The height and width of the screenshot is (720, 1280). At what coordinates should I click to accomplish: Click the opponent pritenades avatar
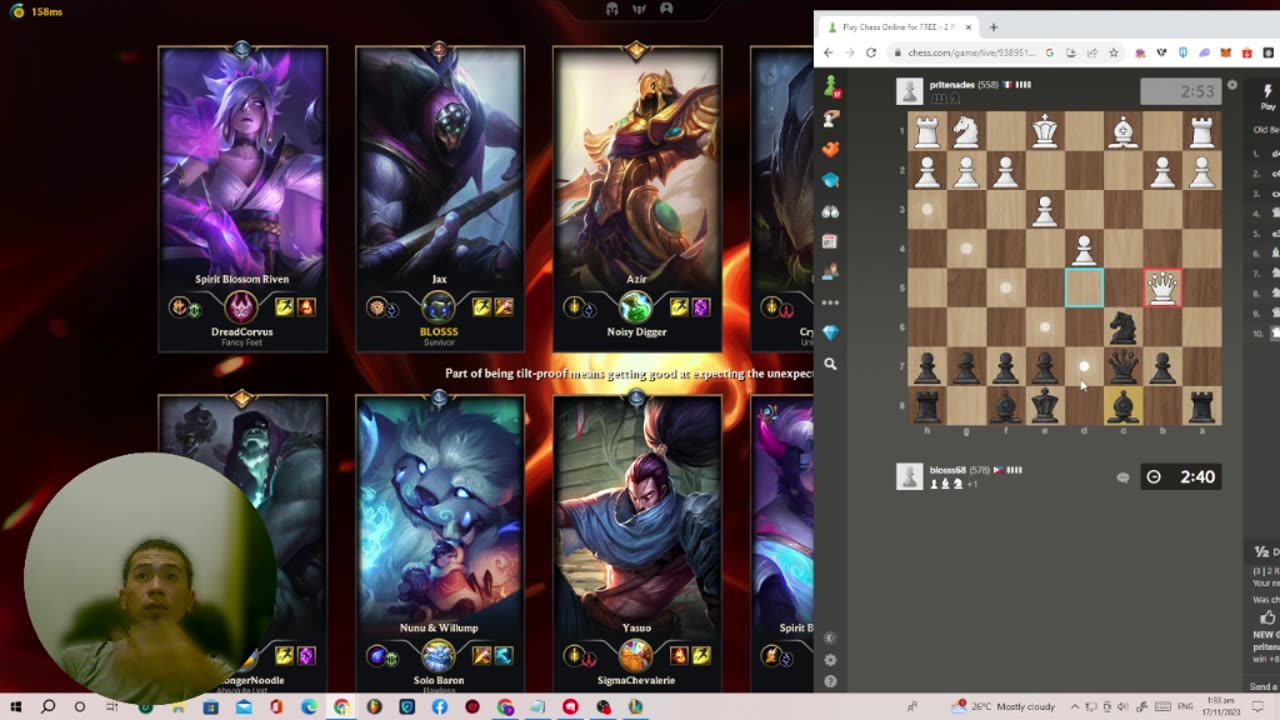pos(908,91)
